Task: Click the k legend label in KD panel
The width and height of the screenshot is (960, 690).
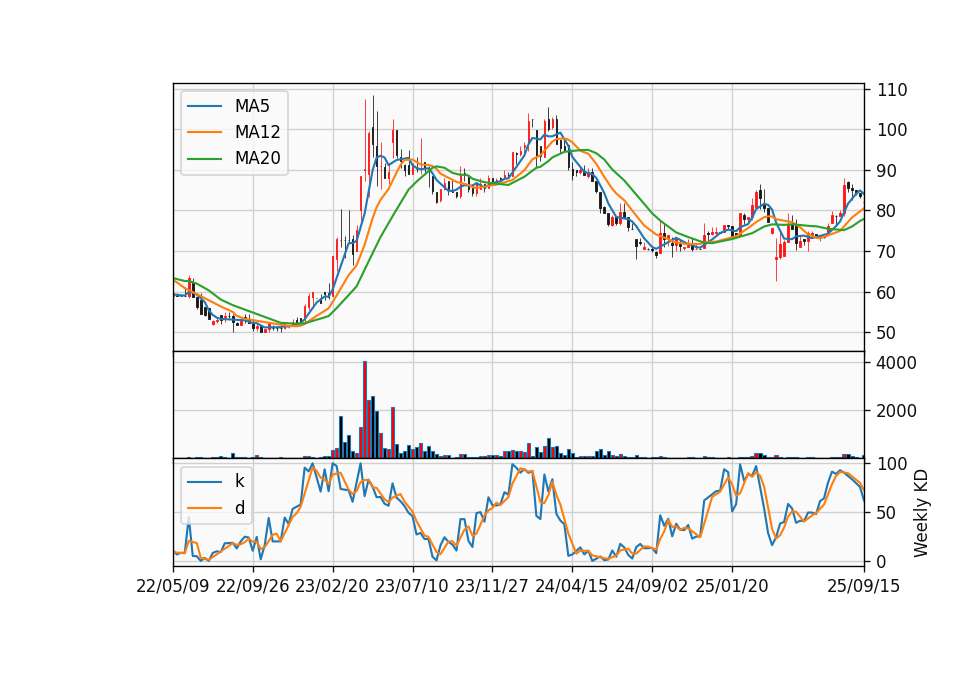Action: 239,481
